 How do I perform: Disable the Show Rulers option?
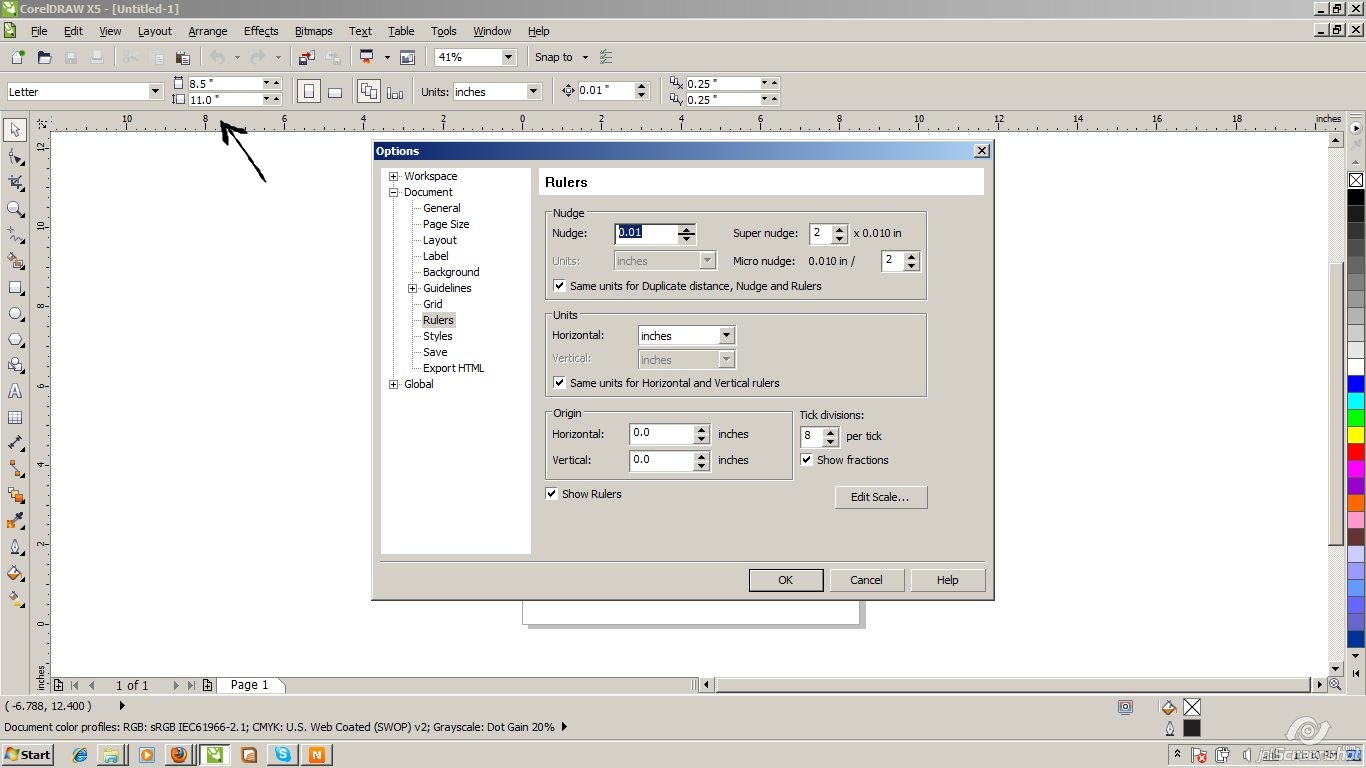tap(551, 493)
